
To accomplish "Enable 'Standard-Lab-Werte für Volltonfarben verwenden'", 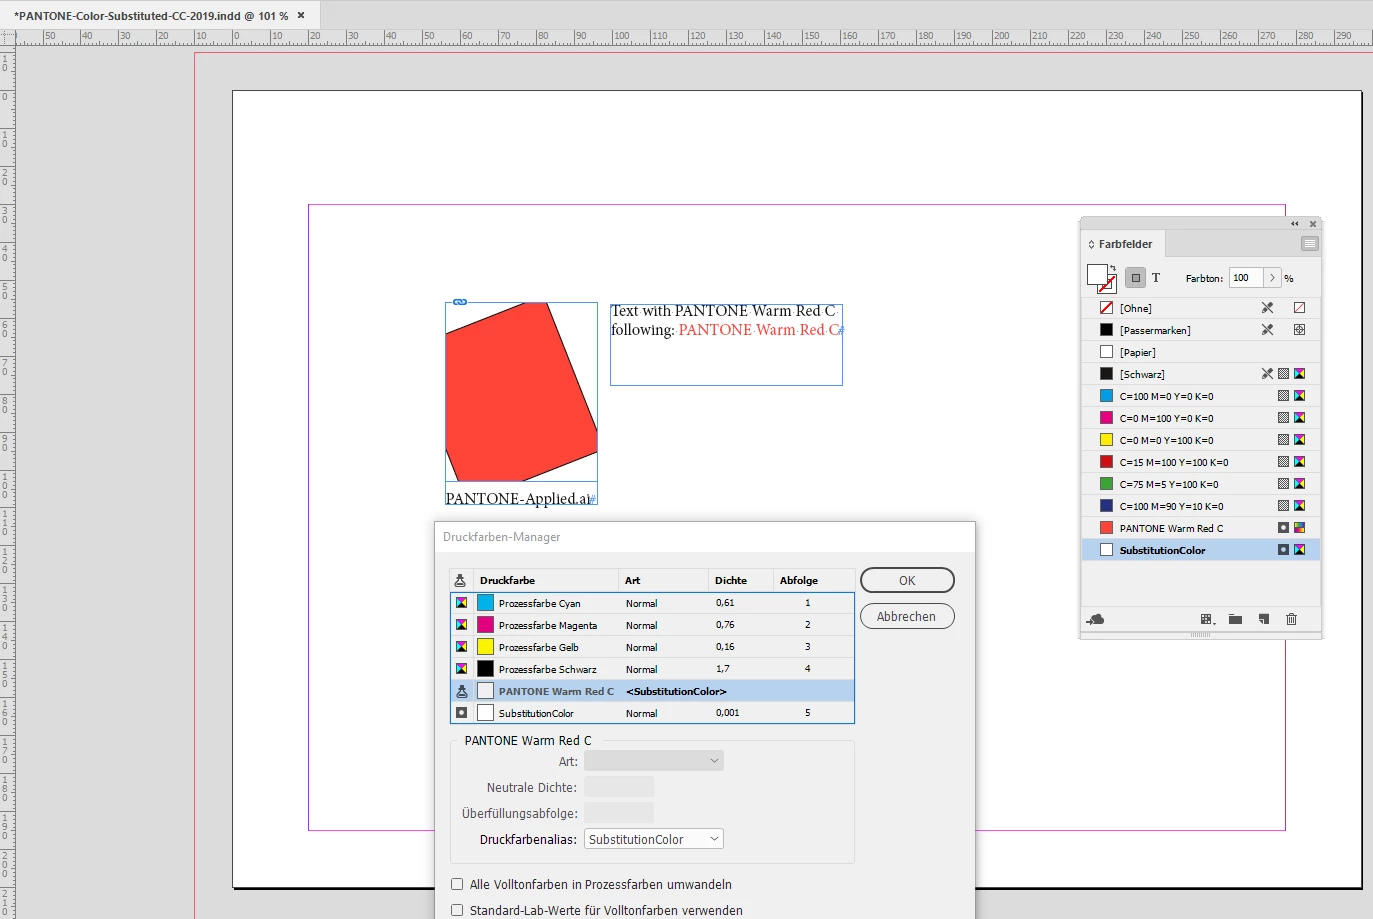I will pyautogui.click(x=457, y=910).
